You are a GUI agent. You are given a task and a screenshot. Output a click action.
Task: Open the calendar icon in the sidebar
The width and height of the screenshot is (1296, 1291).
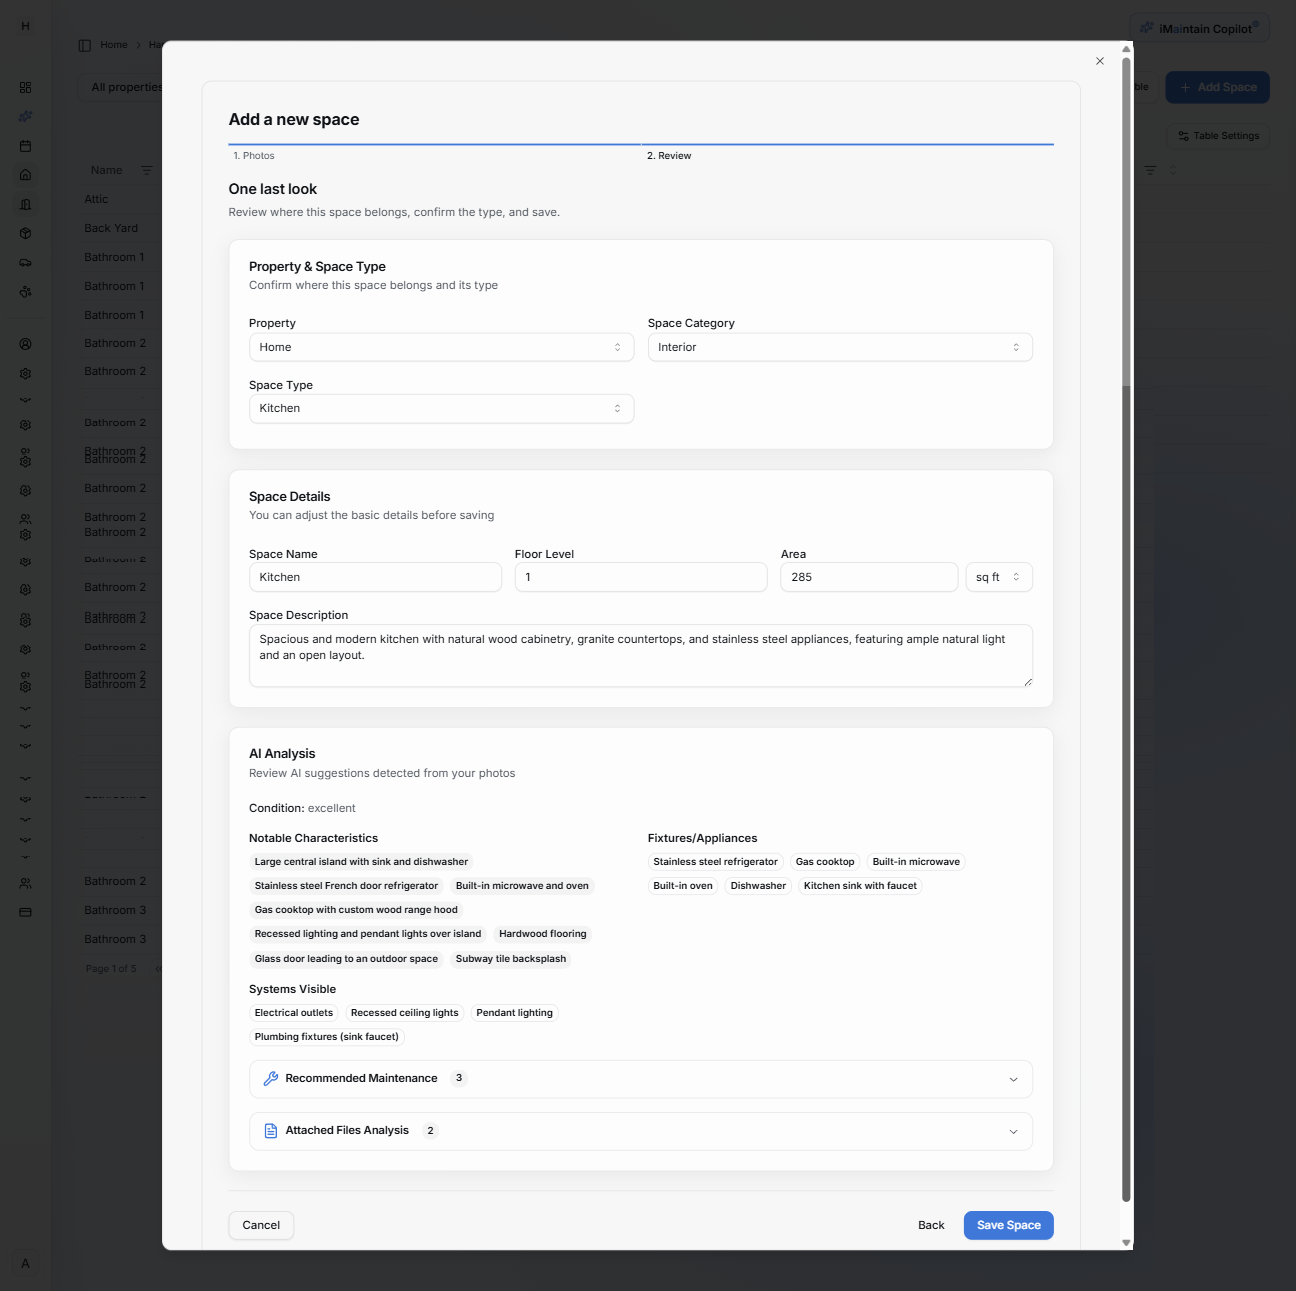coord(25,146)
